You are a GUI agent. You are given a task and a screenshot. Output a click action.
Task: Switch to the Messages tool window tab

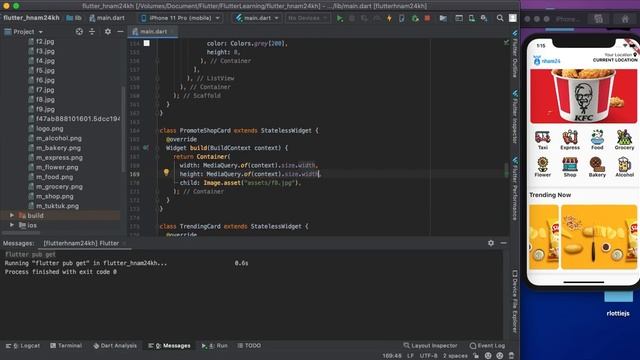[169, 346]
